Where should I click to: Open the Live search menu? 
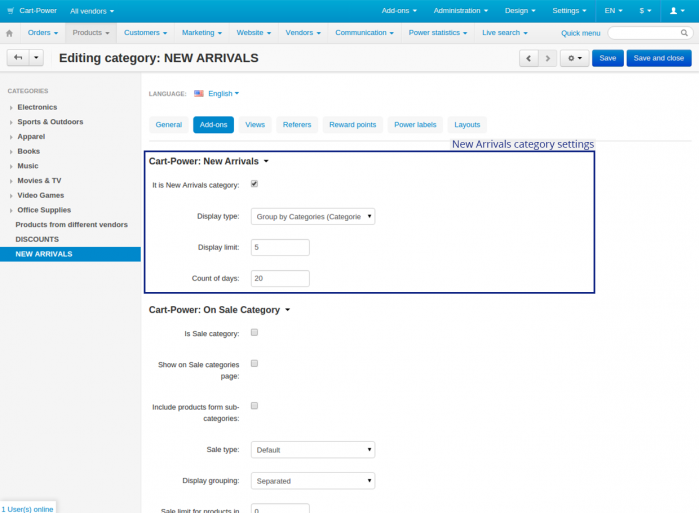coord(505,33)
